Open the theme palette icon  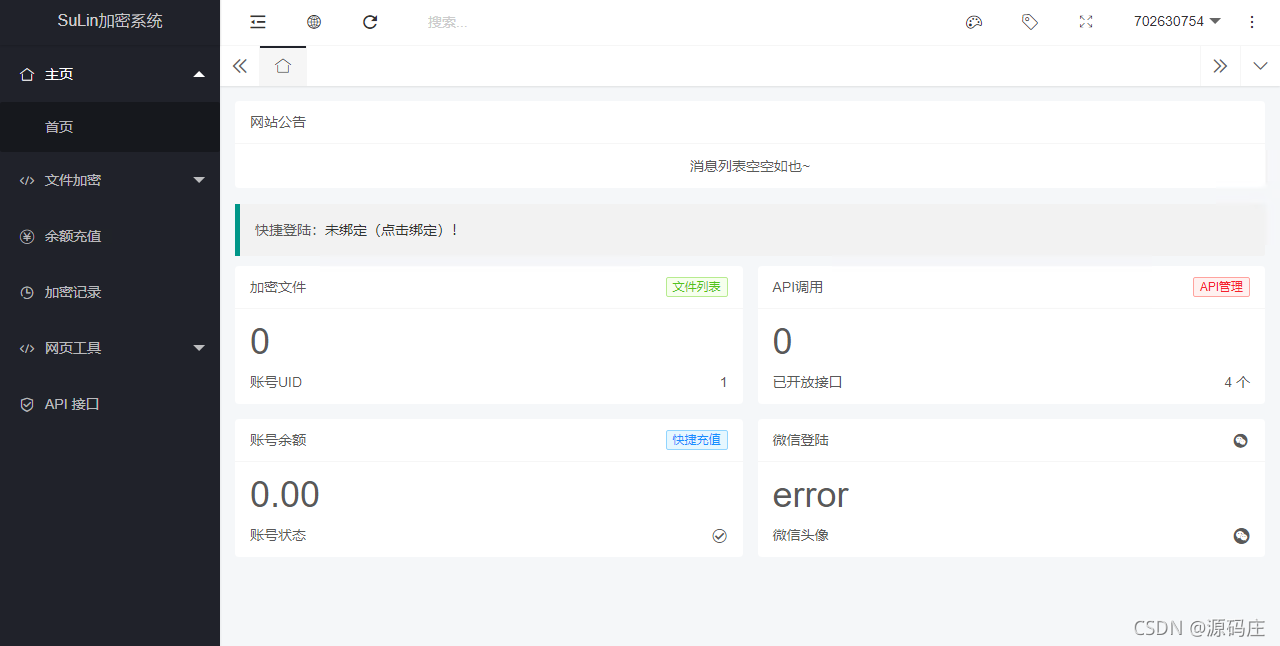coord(974,22)
